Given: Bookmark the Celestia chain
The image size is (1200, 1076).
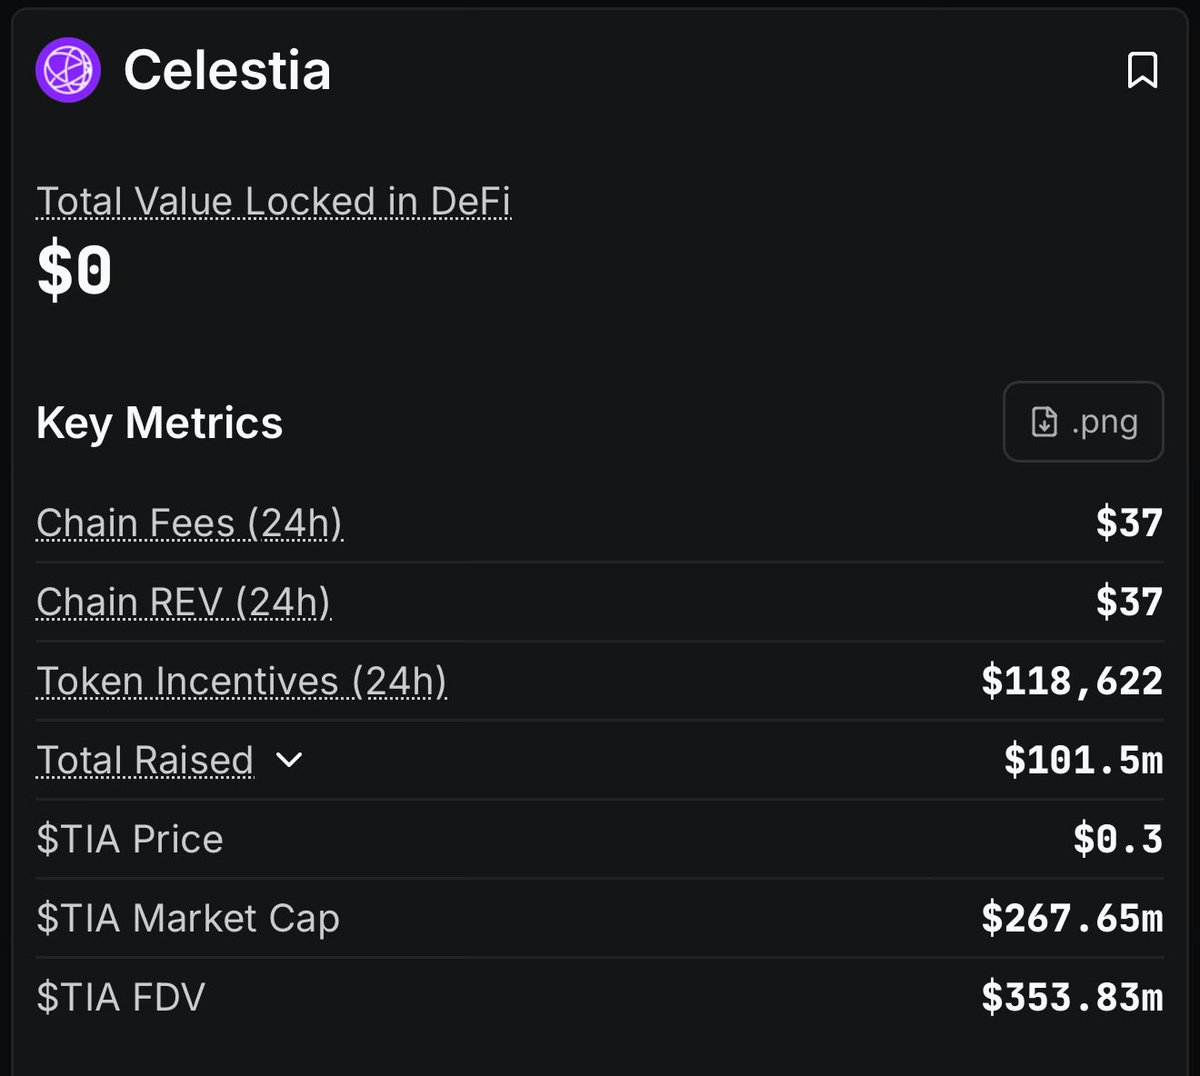Looking at the screenshot, I should tap(1142, 70).
